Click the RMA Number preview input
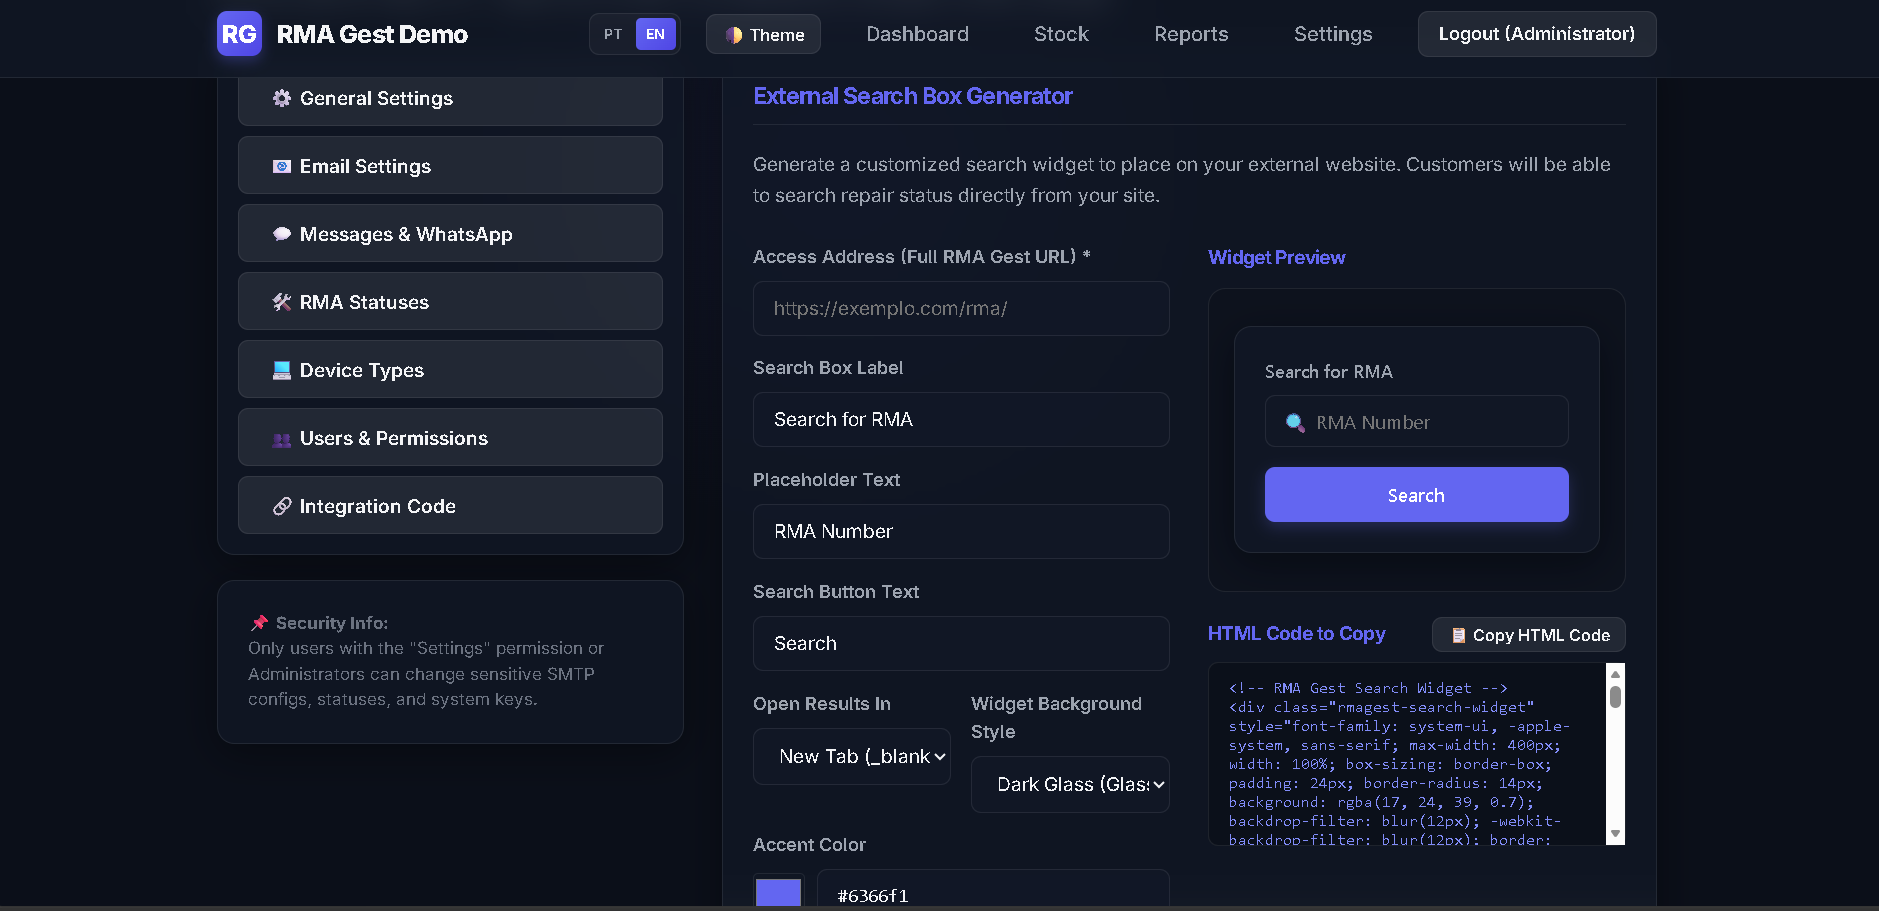The height and width of the screenshot is (911, 1879). click(x=1416, y=422)
